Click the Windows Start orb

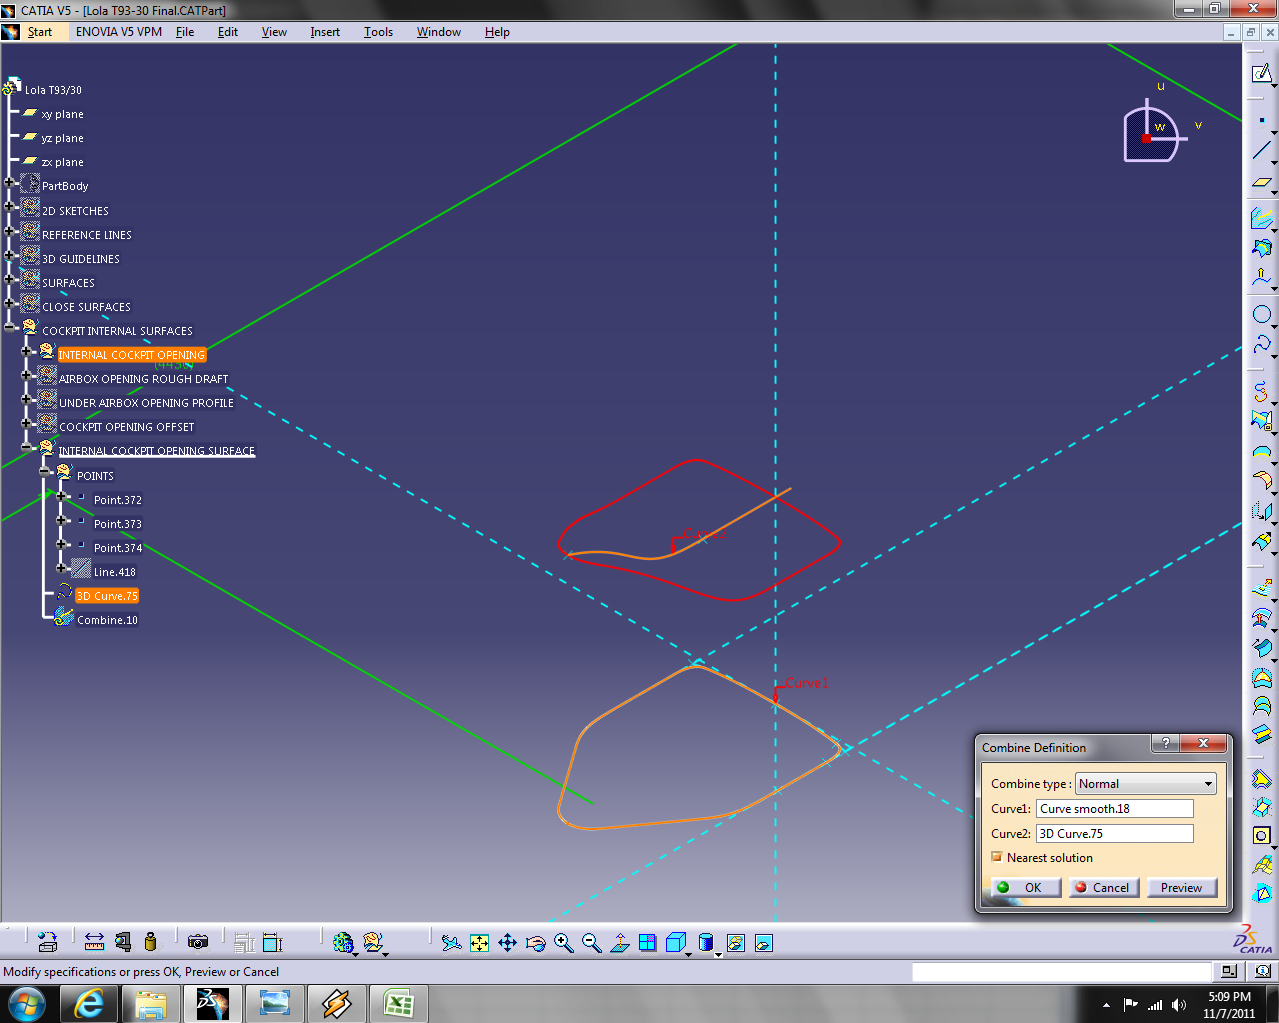tap(25, 1003)
